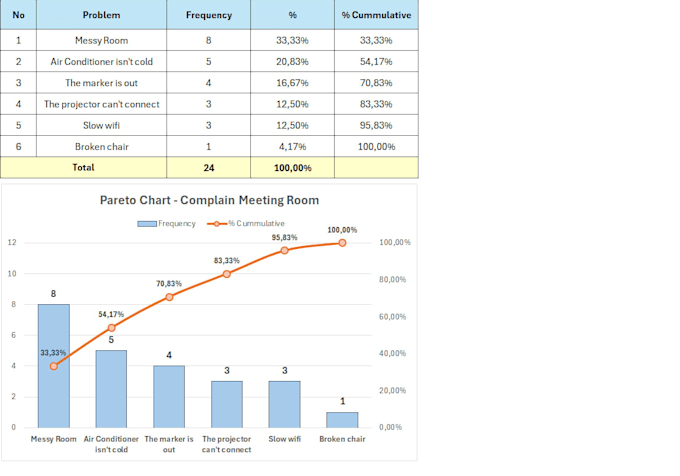This screenshot has width=680, height=476.
Task: Click cumulative line marker labeled 83,33%
Action: tap(227, 274)
